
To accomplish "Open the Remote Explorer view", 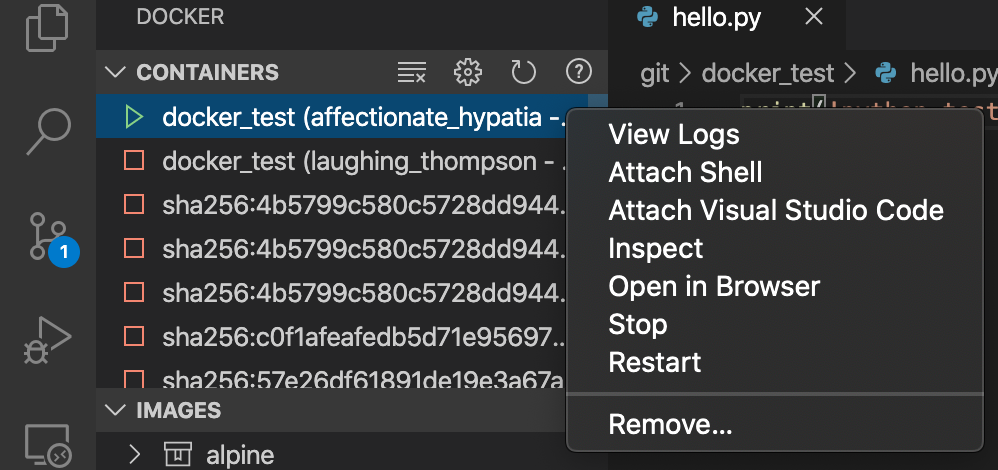I will (48, 446).
